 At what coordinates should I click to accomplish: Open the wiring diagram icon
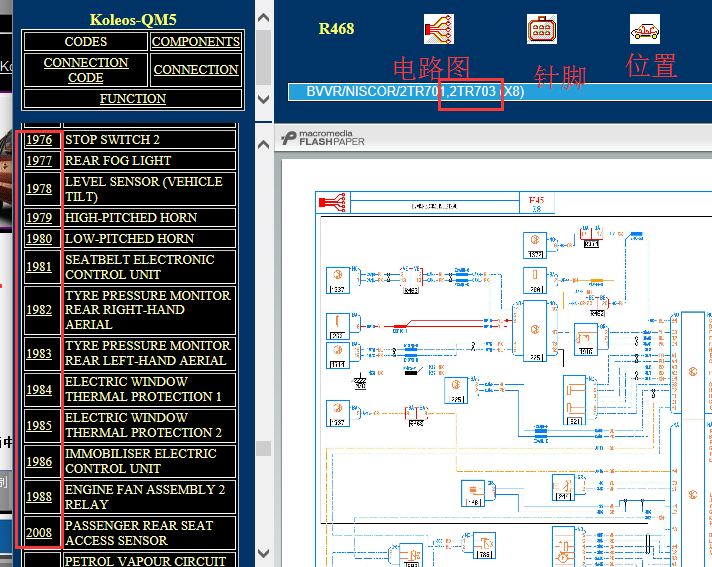(x=439, y=29)
